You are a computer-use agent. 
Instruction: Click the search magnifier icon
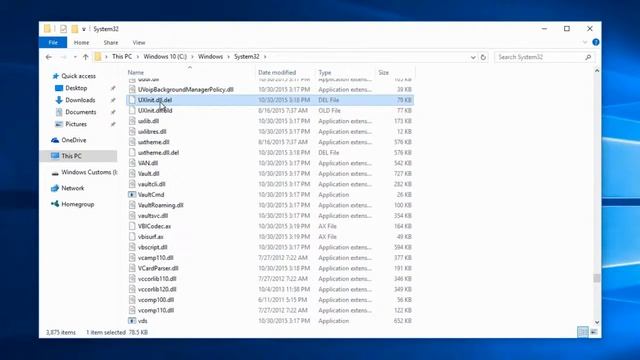(588, 57)
